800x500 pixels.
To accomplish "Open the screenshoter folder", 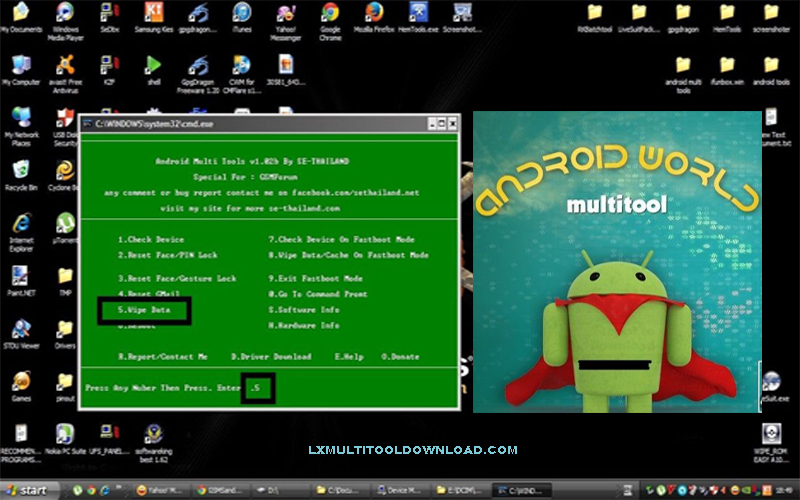I will click(771, 18).
